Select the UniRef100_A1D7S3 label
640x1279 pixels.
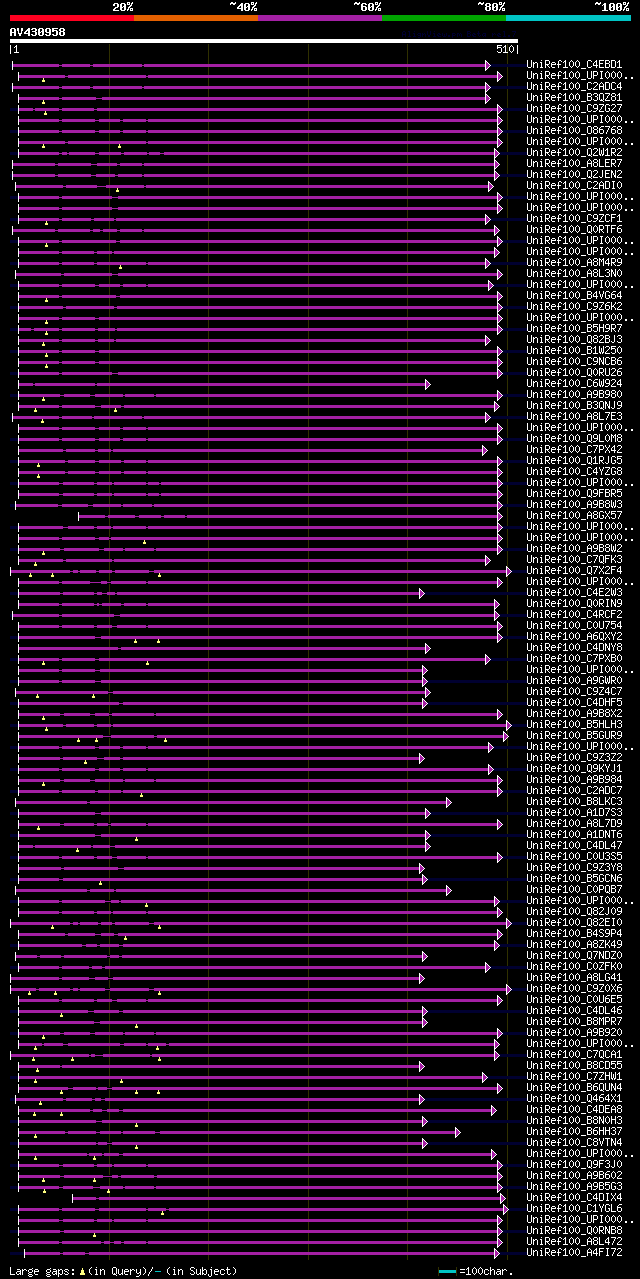(x=574, y=813)
